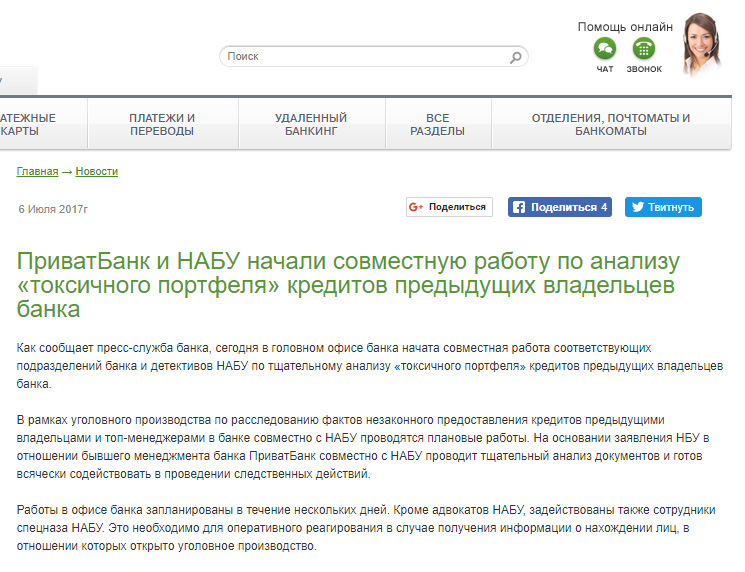Open Все разделы menu
Screen dimensions: 745x572
click(x=438, y=124)
